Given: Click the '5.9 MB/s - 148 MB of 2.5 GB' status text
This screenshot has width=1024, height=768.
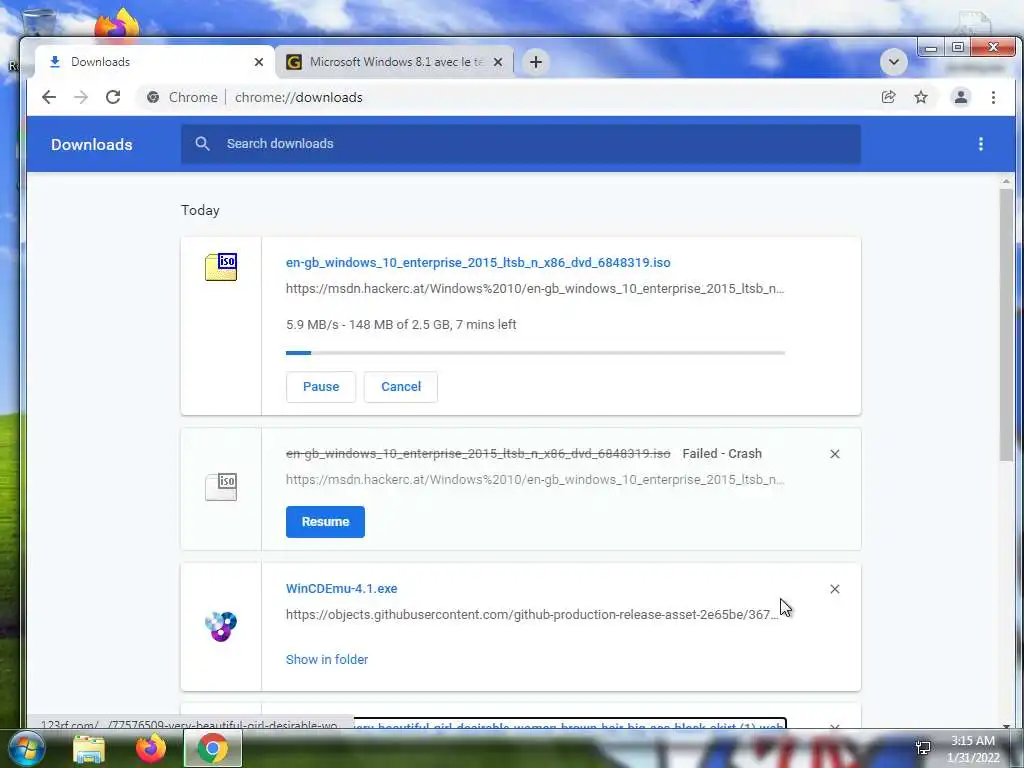Looking at the screenshot, I should point(401,325).
